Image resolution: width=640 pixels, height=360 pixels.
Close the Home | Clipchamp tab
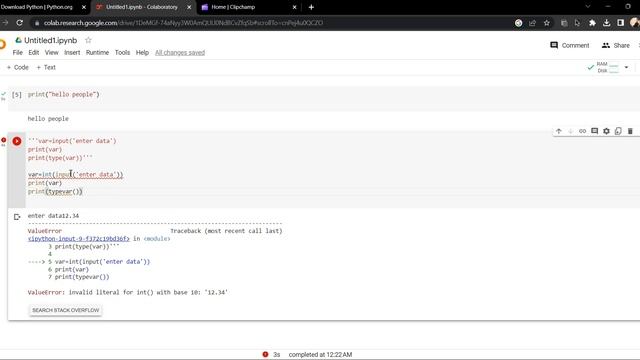tap(294, 7)
